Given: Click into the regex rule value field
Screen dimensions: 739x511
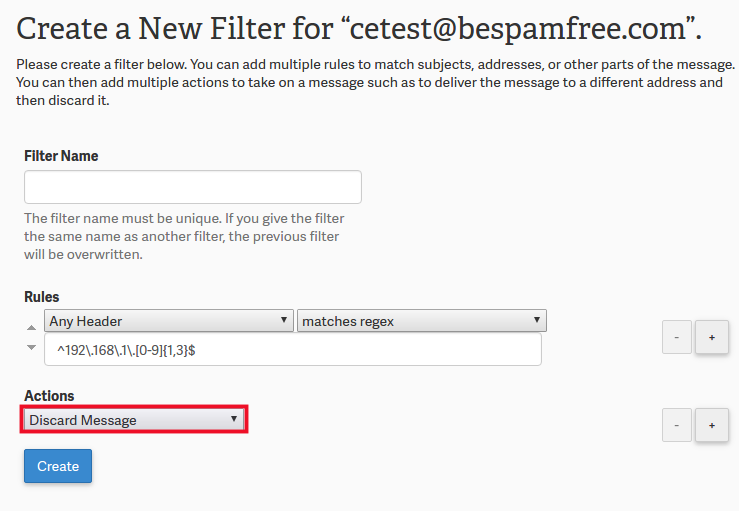Looking at the screenshot, I should pos(293,350).
